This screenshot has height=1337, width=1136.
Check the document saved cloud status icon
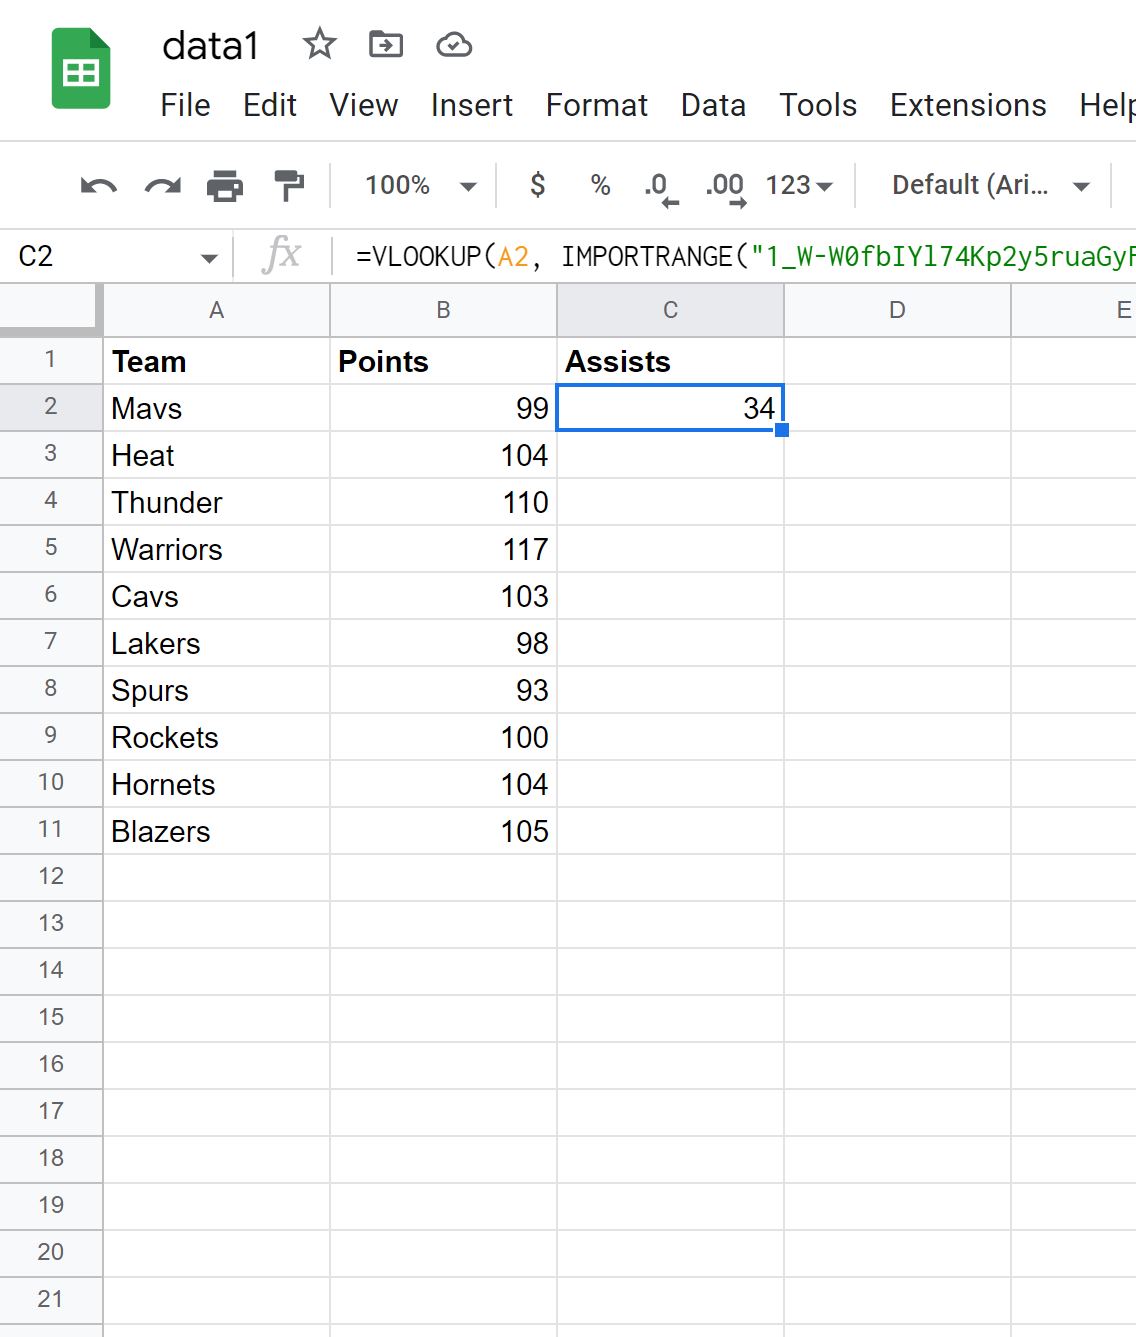[453, 44]
